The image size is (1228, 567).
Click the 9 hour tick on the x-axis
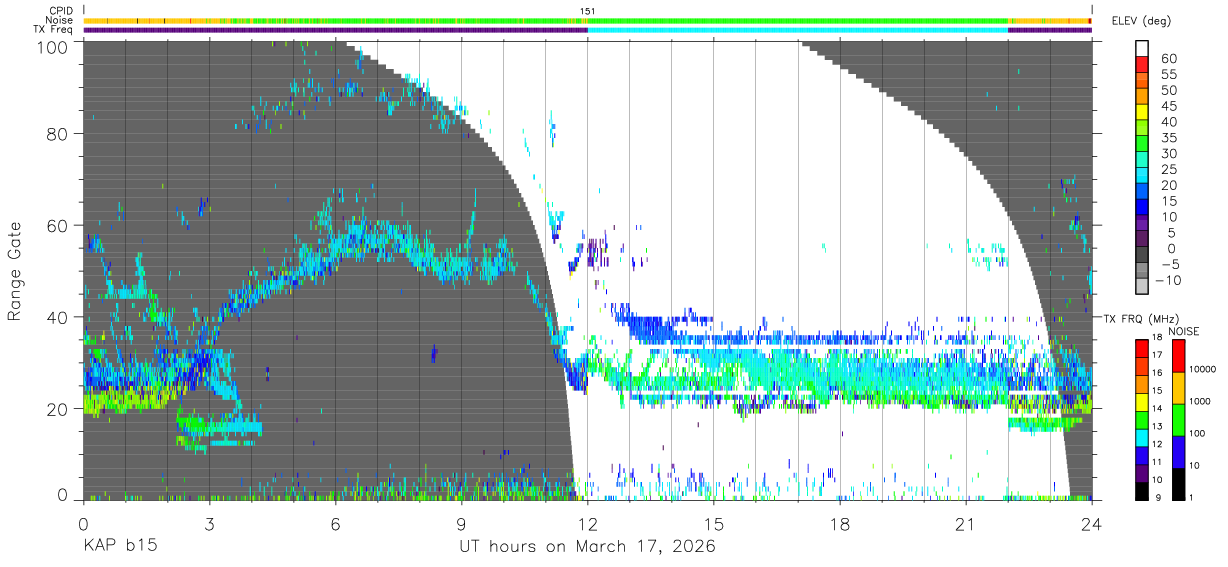pos(462,524)
